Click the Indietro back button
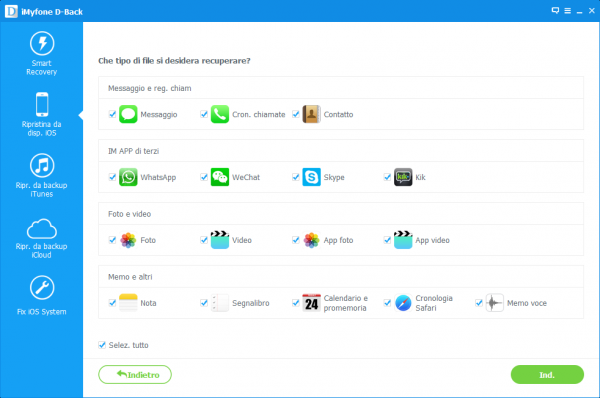 (x=135, y=375)
